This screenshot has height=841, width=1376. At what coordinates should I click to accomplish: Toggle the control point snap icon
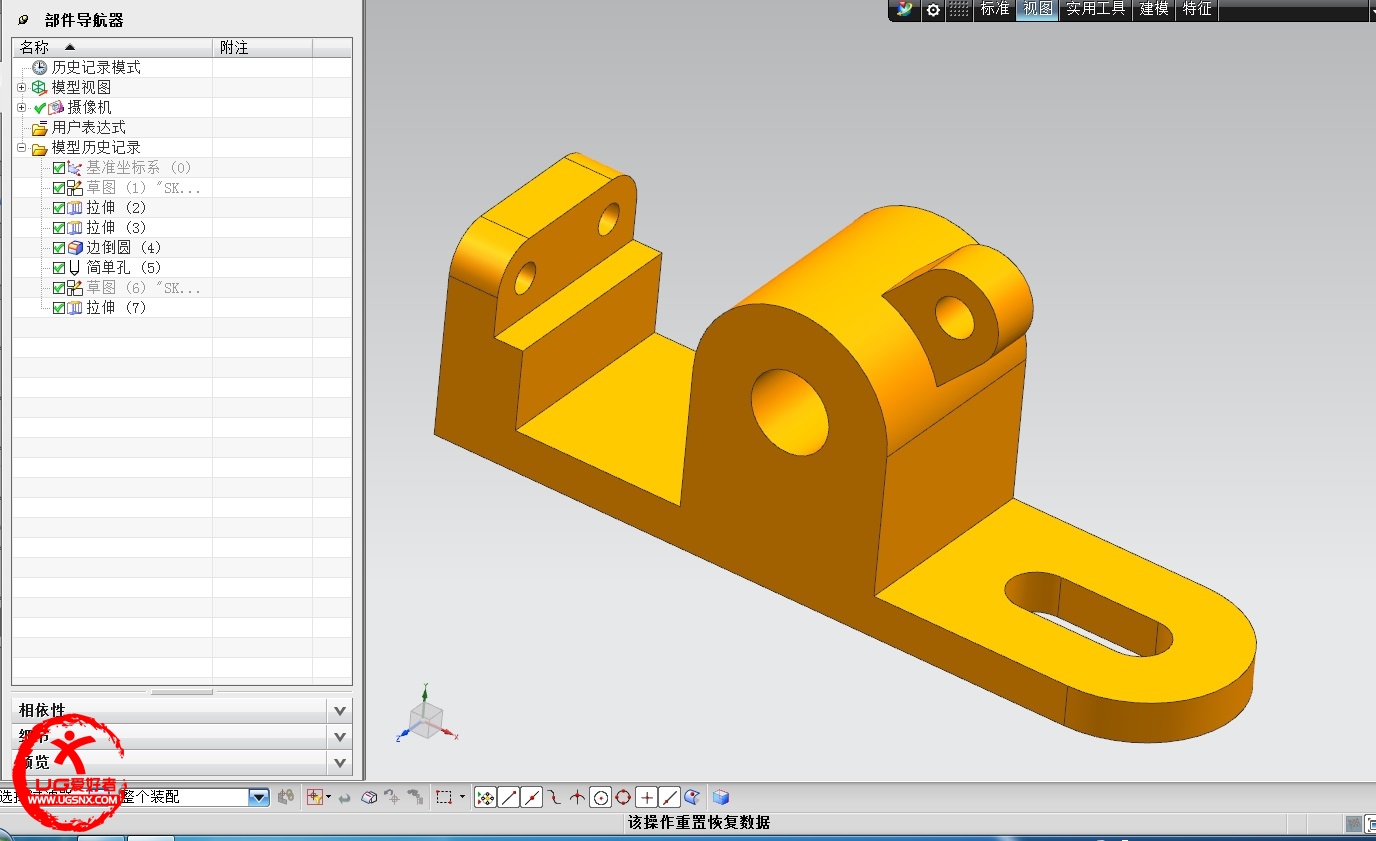[x=554, y=797]
